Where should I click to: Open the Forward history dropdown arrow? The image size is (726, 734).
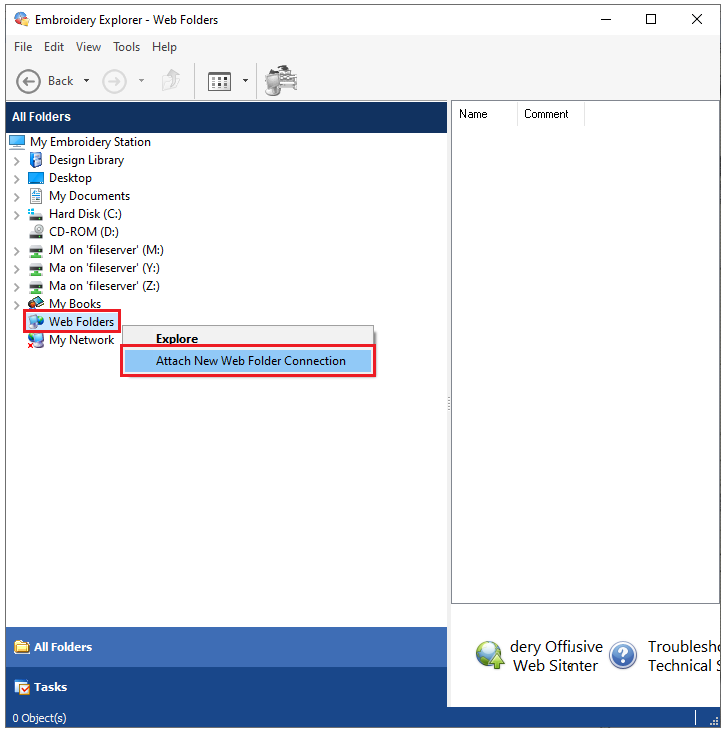click(141, 81)
